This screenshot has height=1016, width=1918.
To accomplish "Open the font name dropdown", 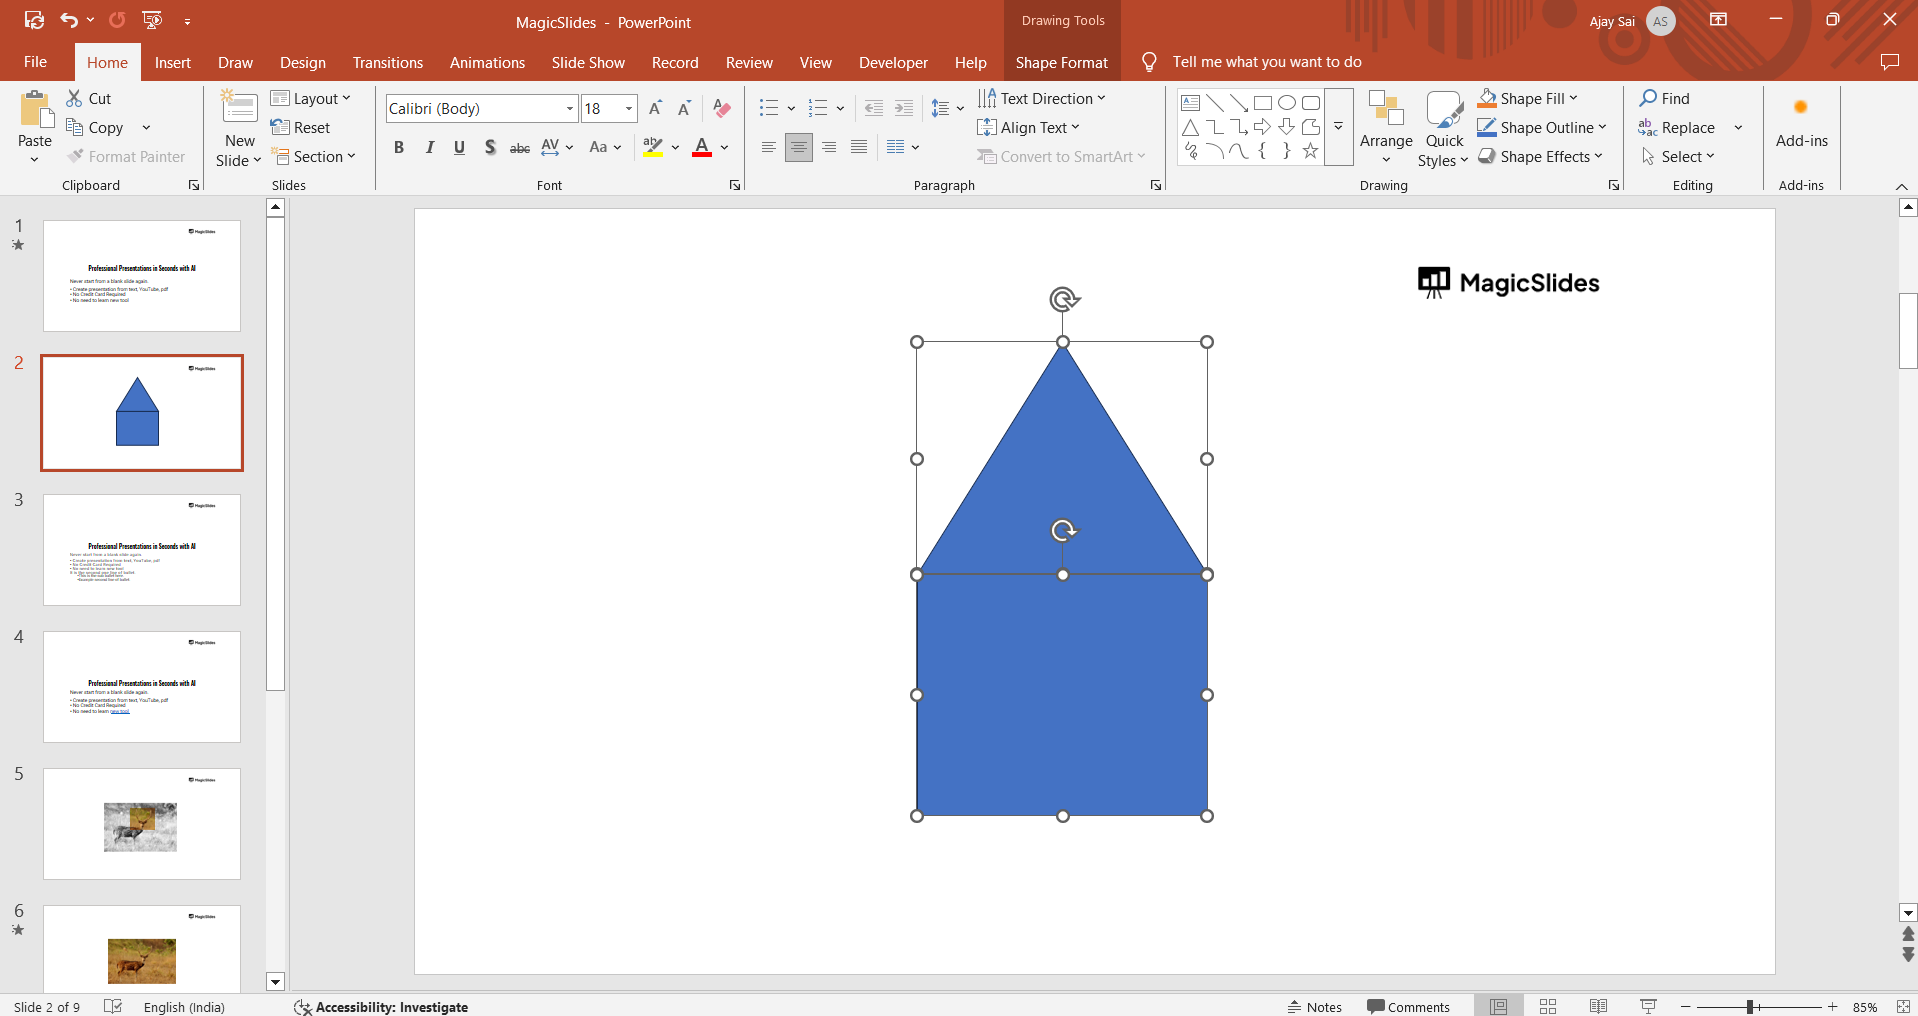I will click(569, 109).
